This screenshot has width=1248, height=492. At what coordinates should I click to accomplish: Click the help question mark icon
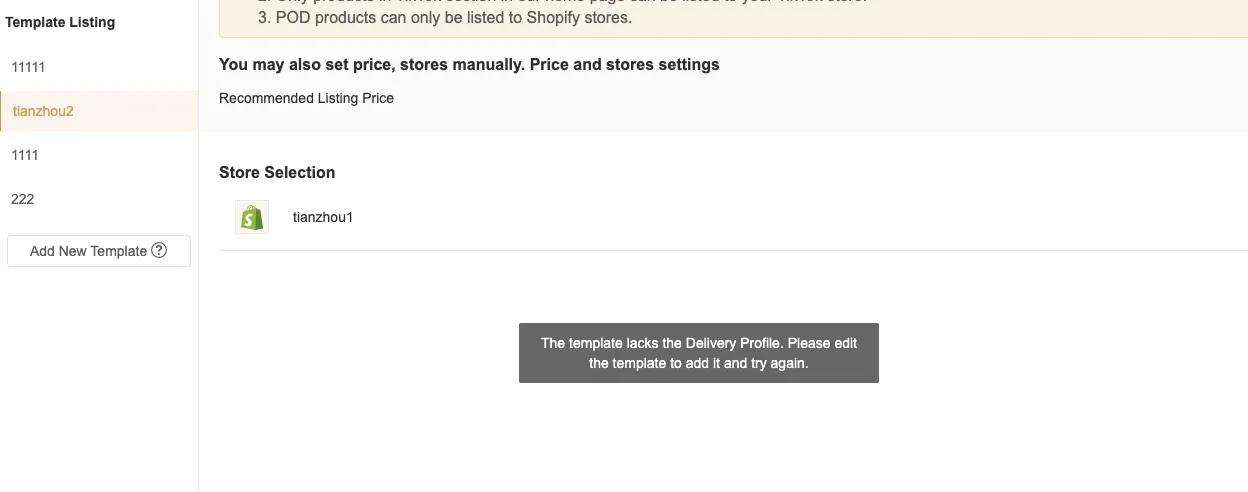pos(159,251)
